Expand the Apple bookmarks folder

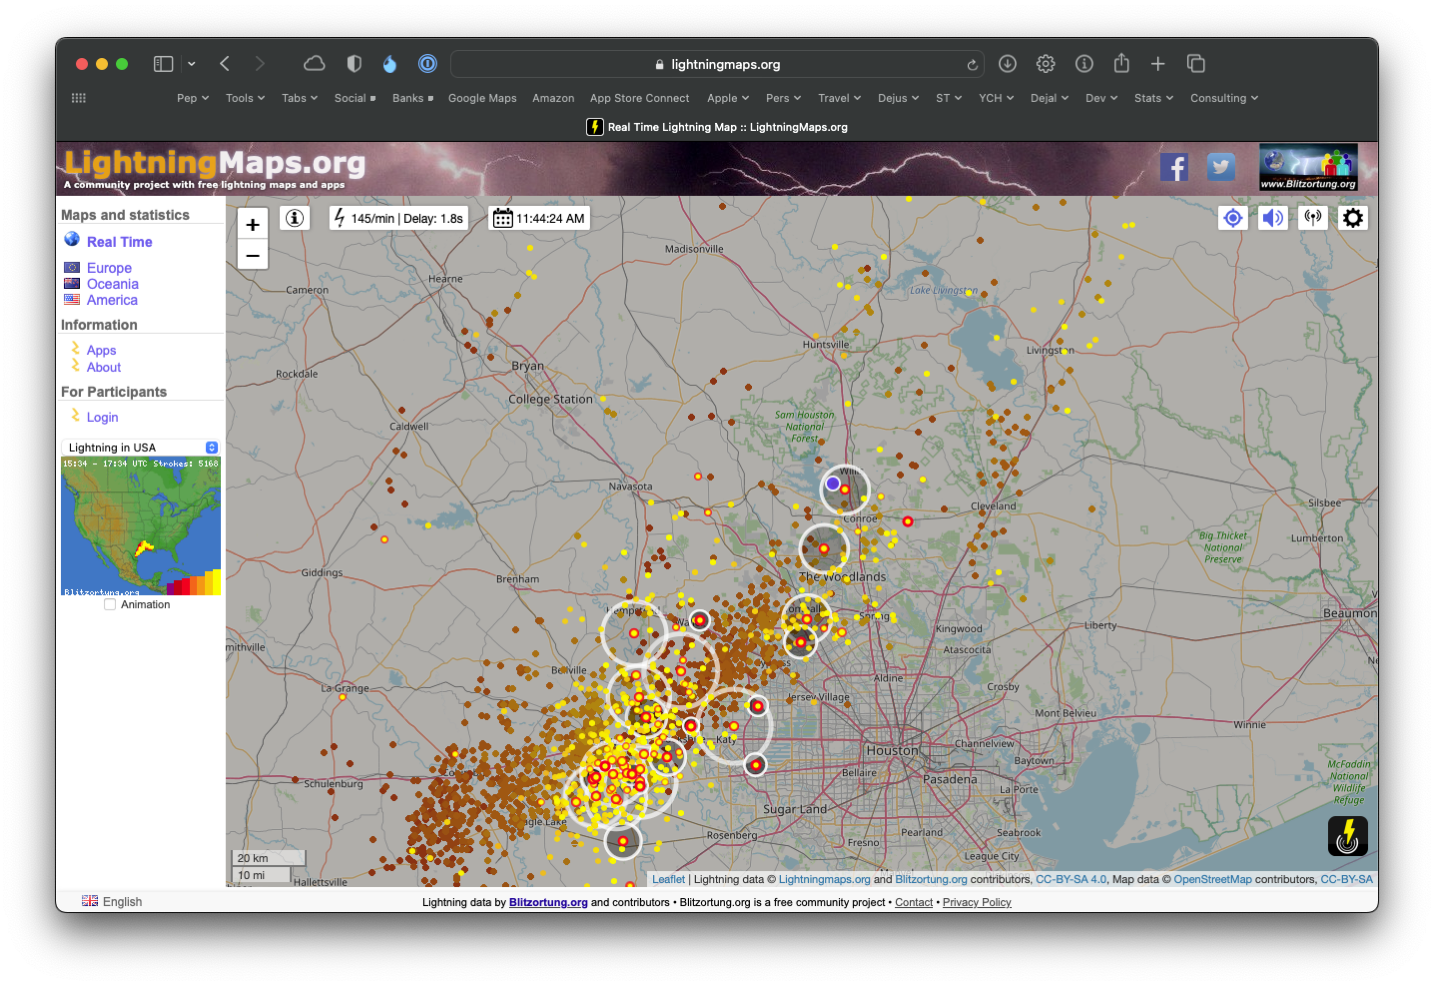click(x=728, y=98)
